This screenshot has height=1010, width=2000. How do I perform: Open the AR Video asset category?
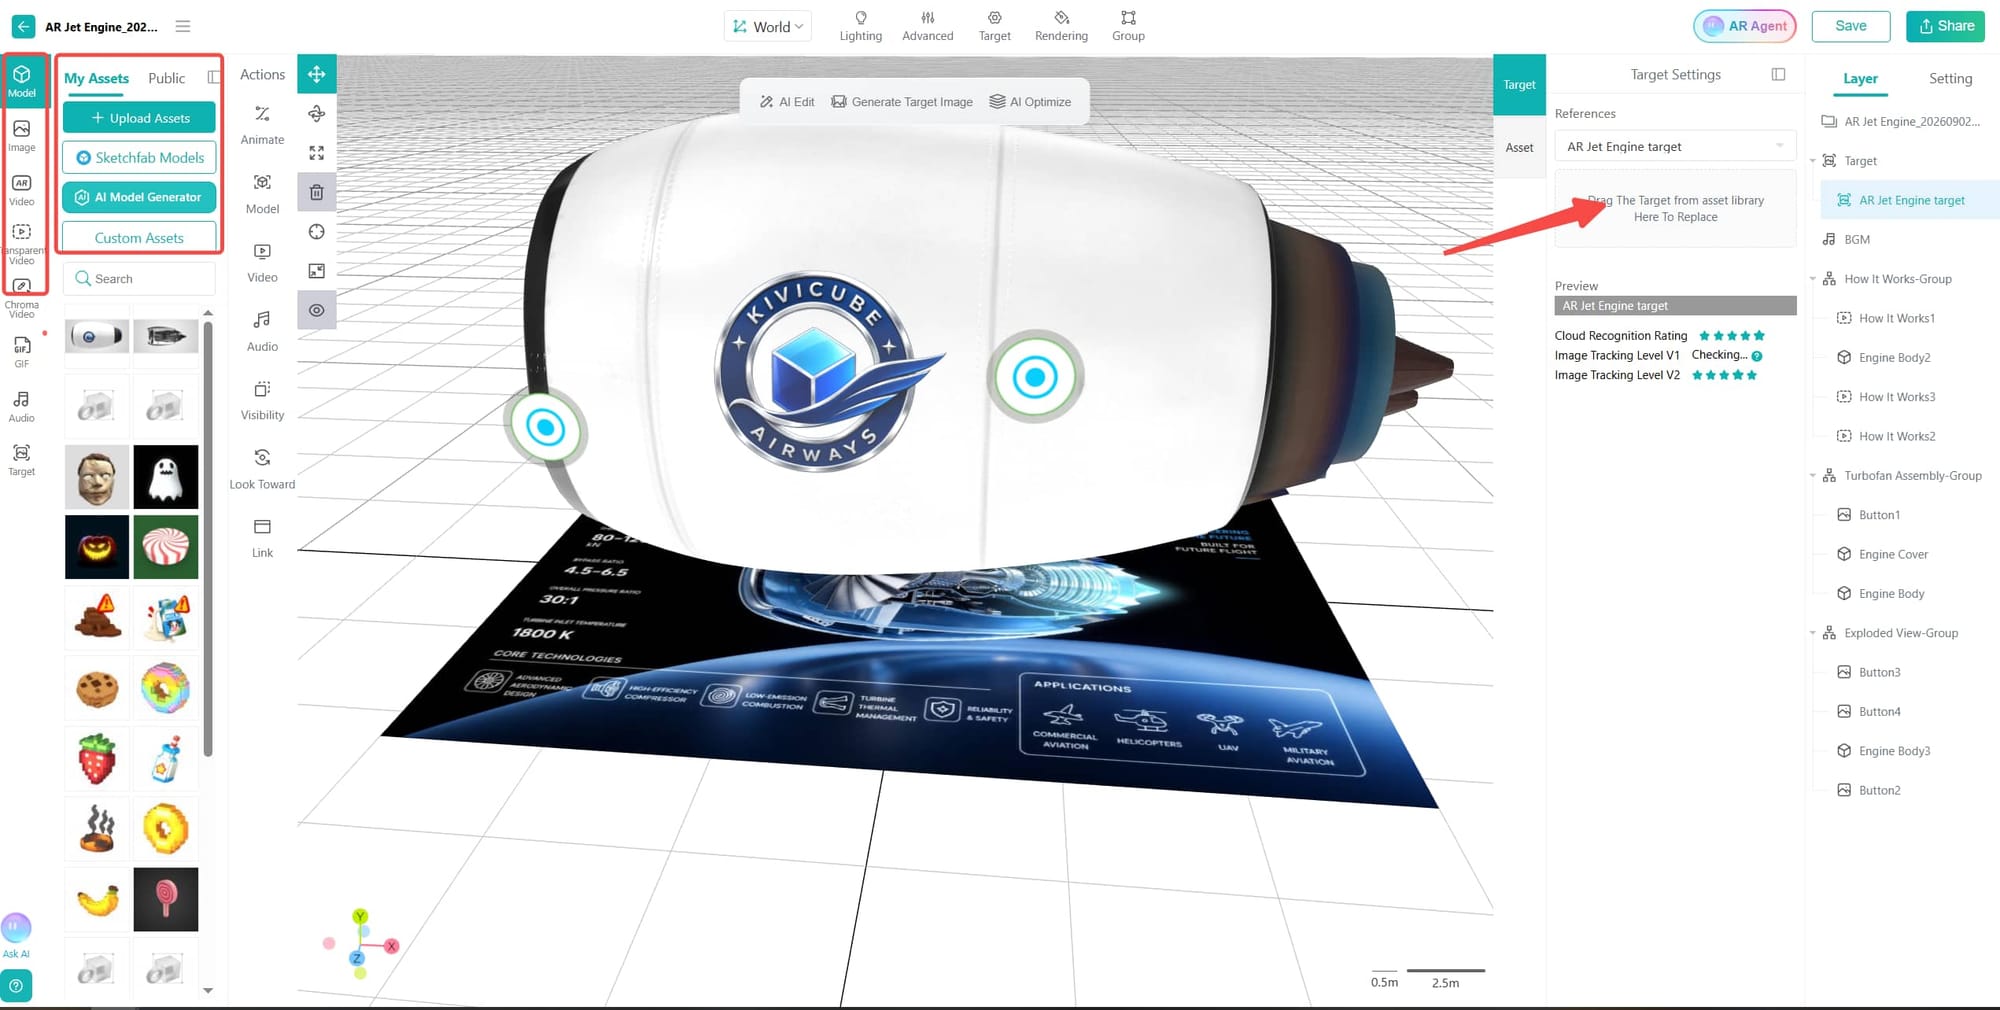(x=22, y=190)
